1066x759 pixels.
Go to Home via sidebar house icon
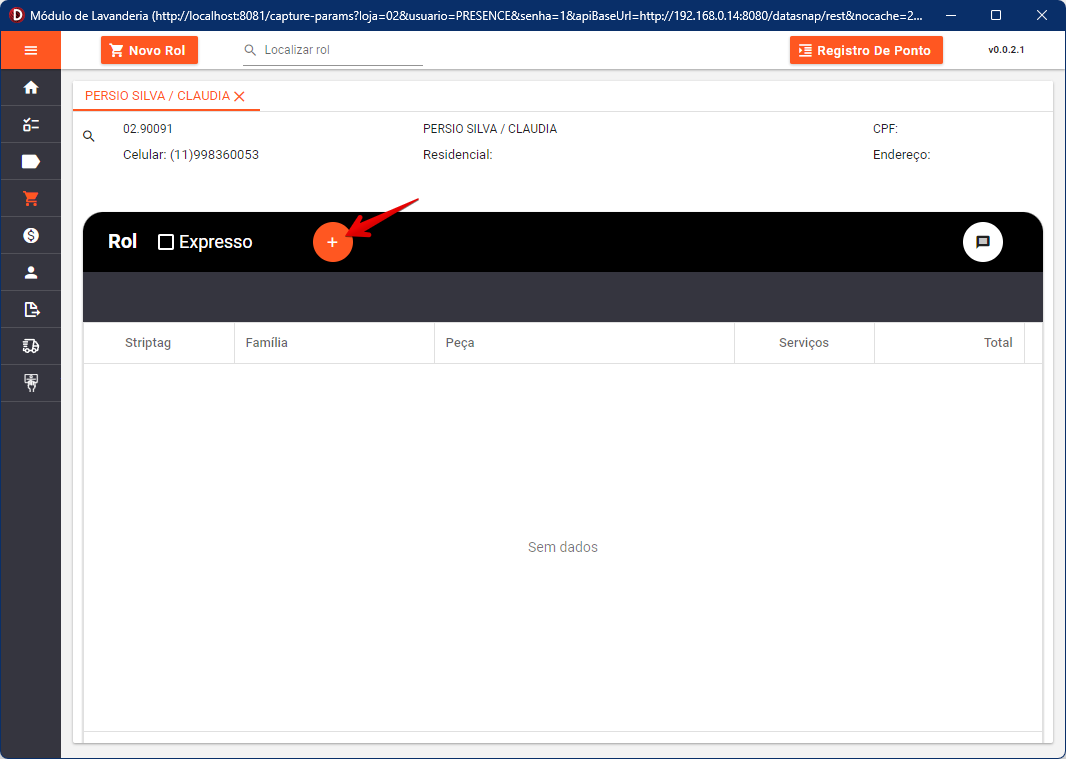click(31, 88)
